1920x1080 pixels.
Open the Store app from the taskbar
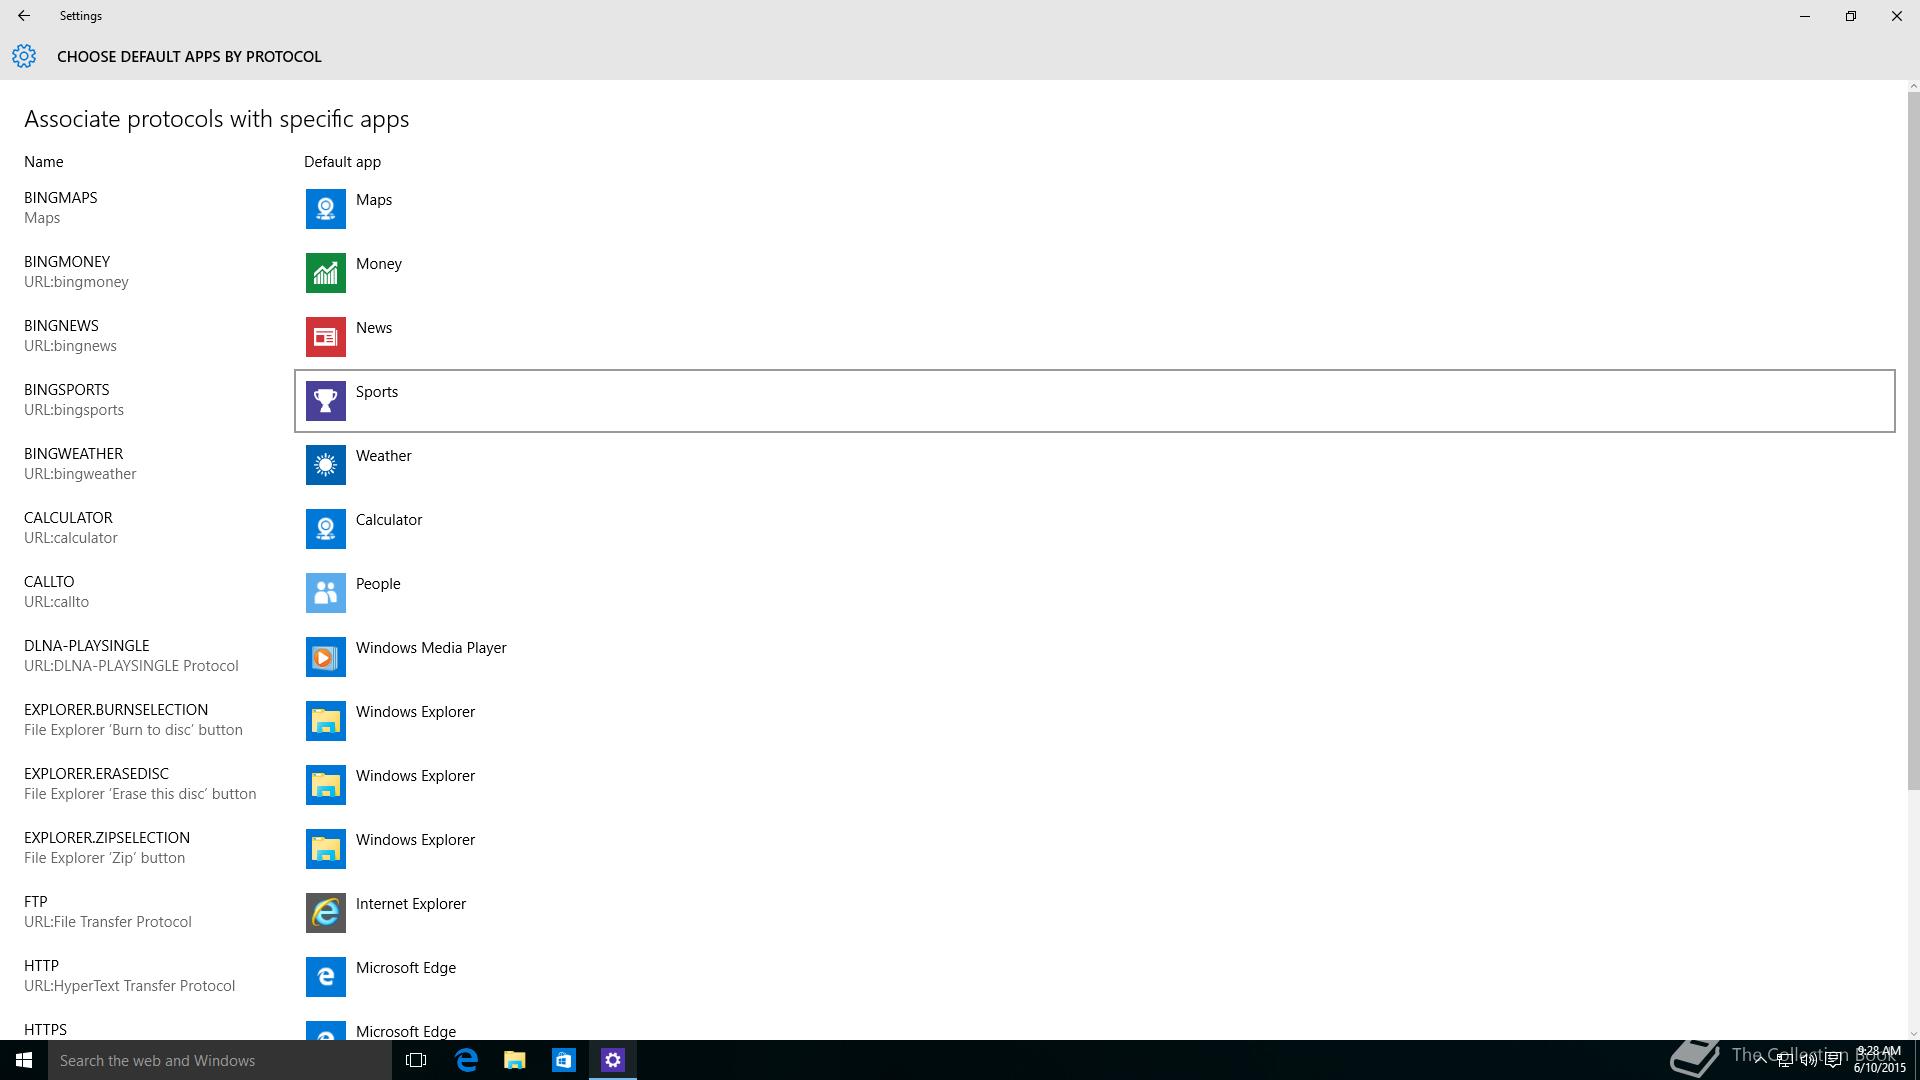[x=563, y=1060]
